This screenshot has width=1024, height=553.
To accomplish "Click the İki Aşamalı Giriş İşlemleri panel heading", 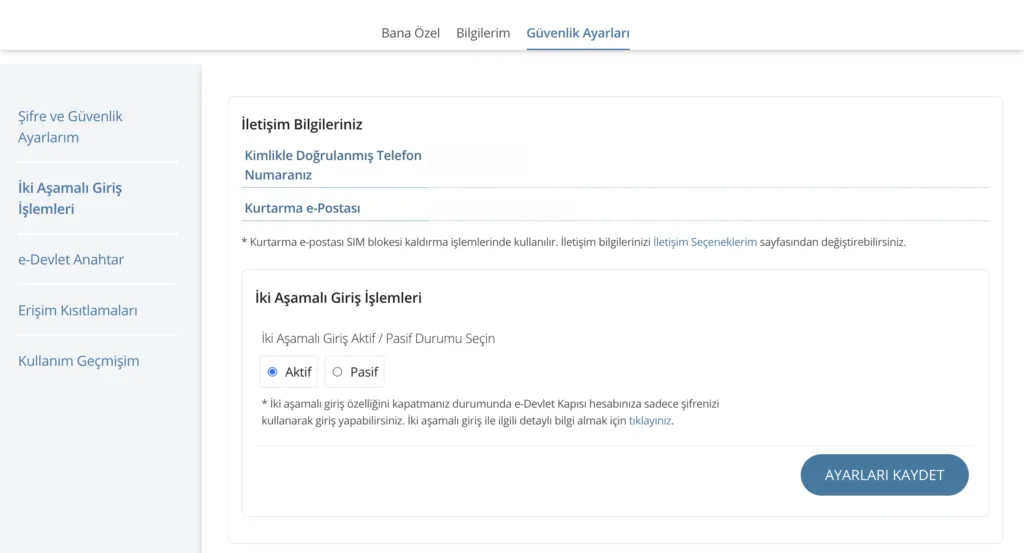I will coord(338,298).
